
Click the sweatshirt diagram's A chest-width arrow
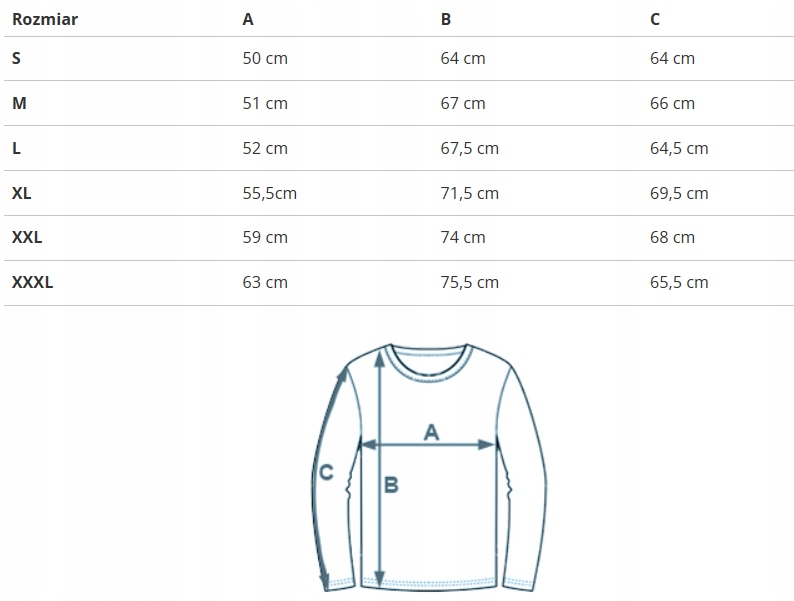click(x=428, y=444)
